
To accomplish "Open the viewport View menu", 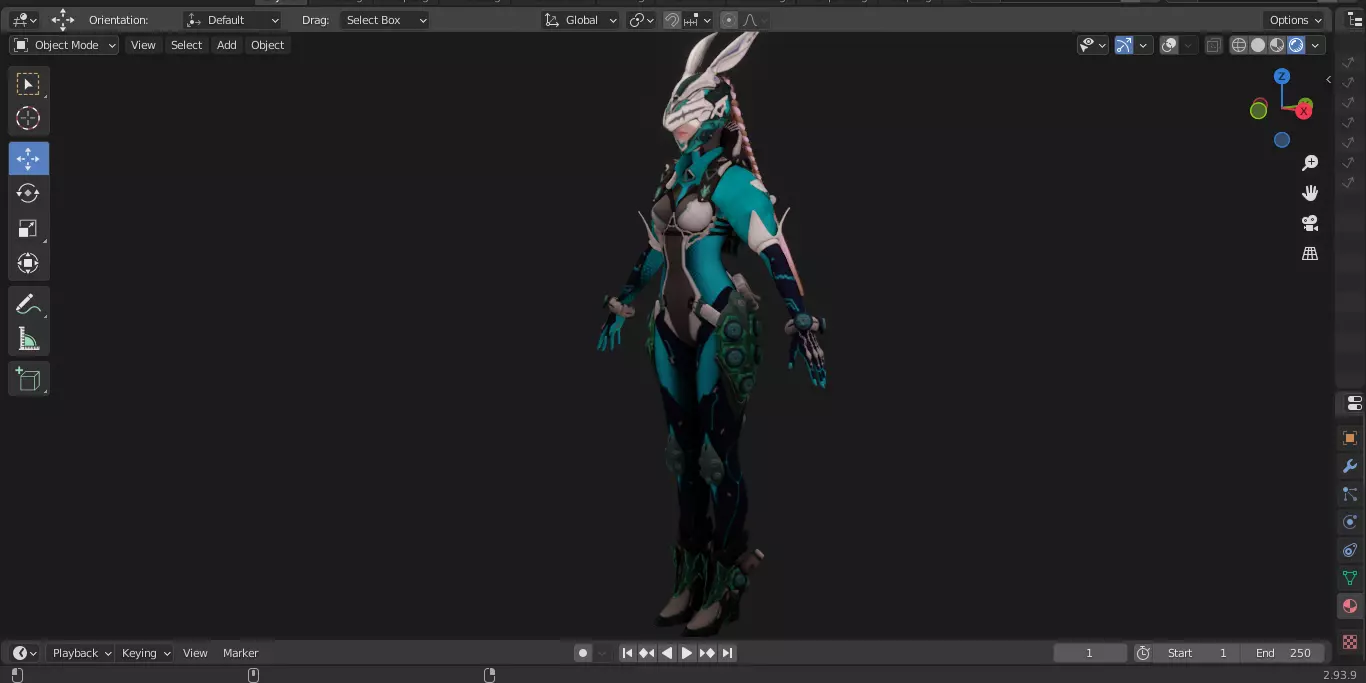I will point(143,45).
